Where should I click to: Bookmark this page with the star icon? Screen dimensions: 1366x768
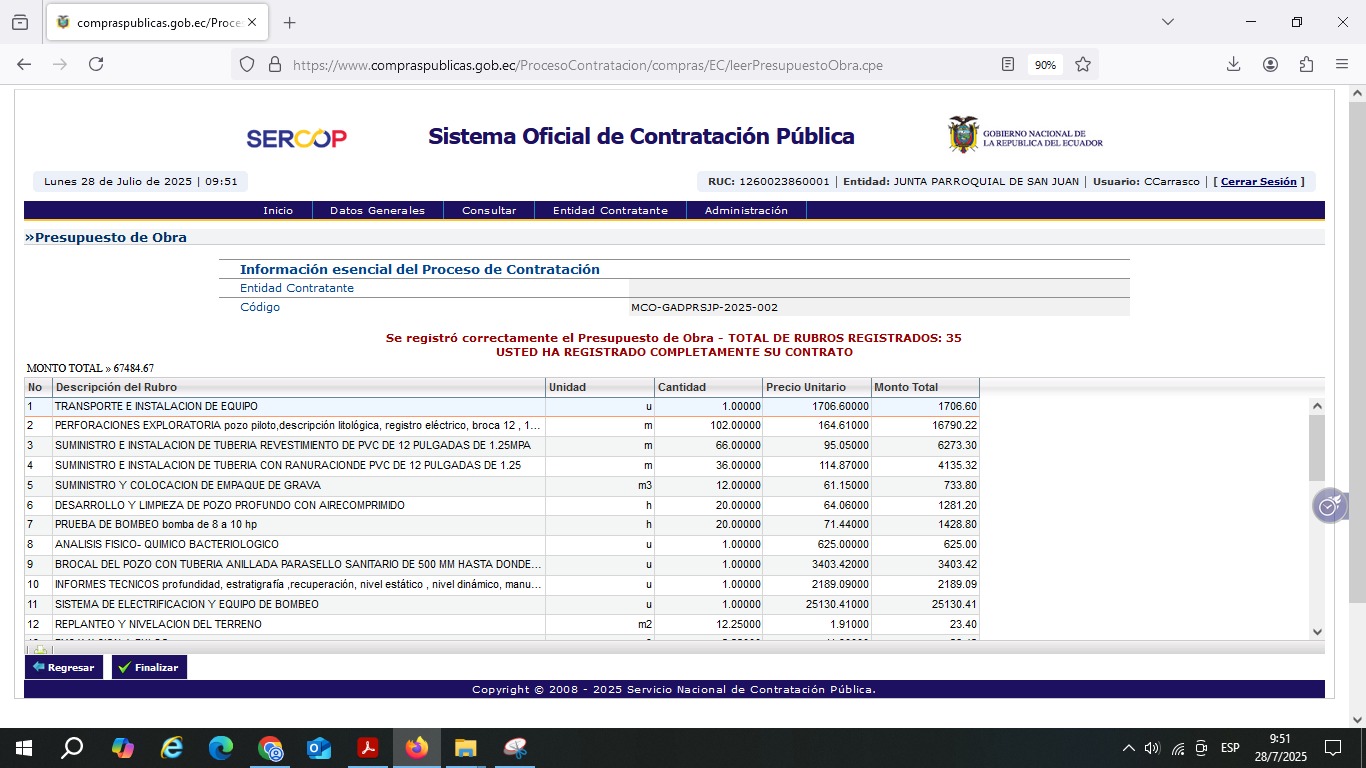pos(1083,64)
